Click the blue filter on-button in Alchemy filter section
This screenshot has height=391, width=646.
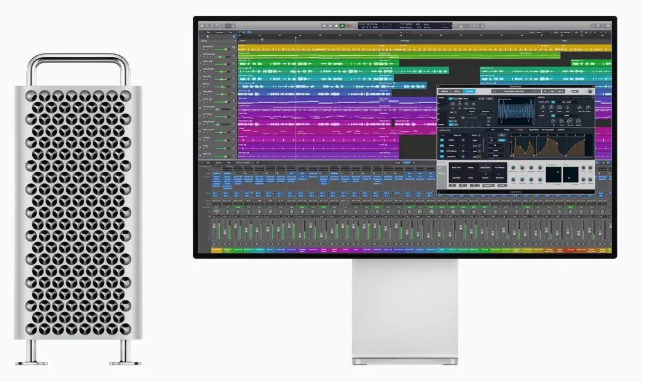(x=553, y=116)
